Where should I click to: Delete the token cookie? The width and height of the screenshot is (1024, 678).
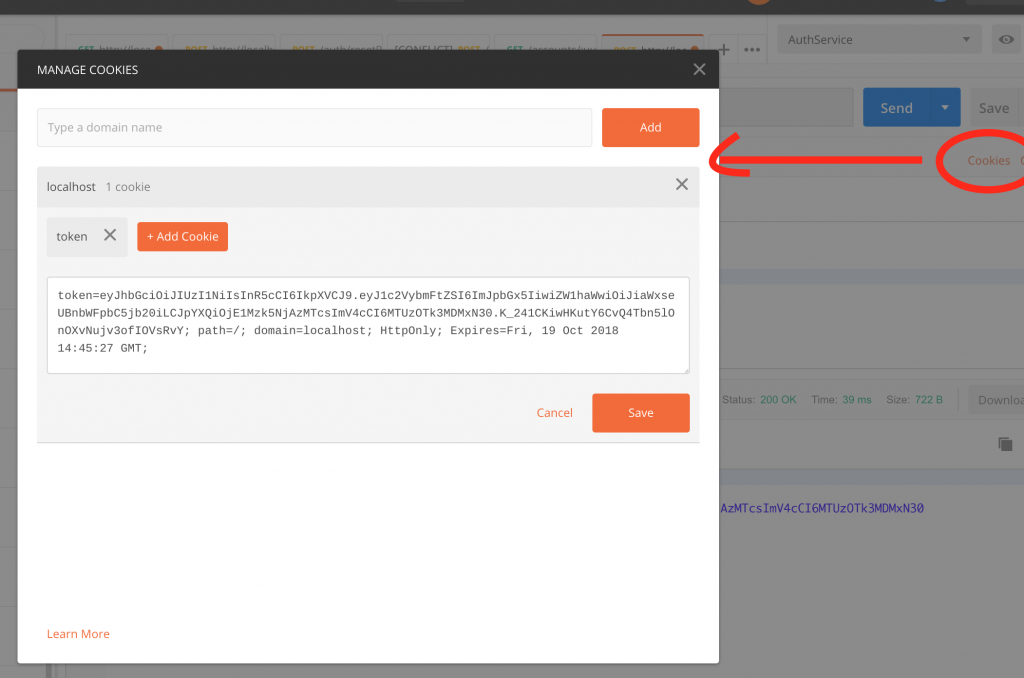tap(110, 235)
